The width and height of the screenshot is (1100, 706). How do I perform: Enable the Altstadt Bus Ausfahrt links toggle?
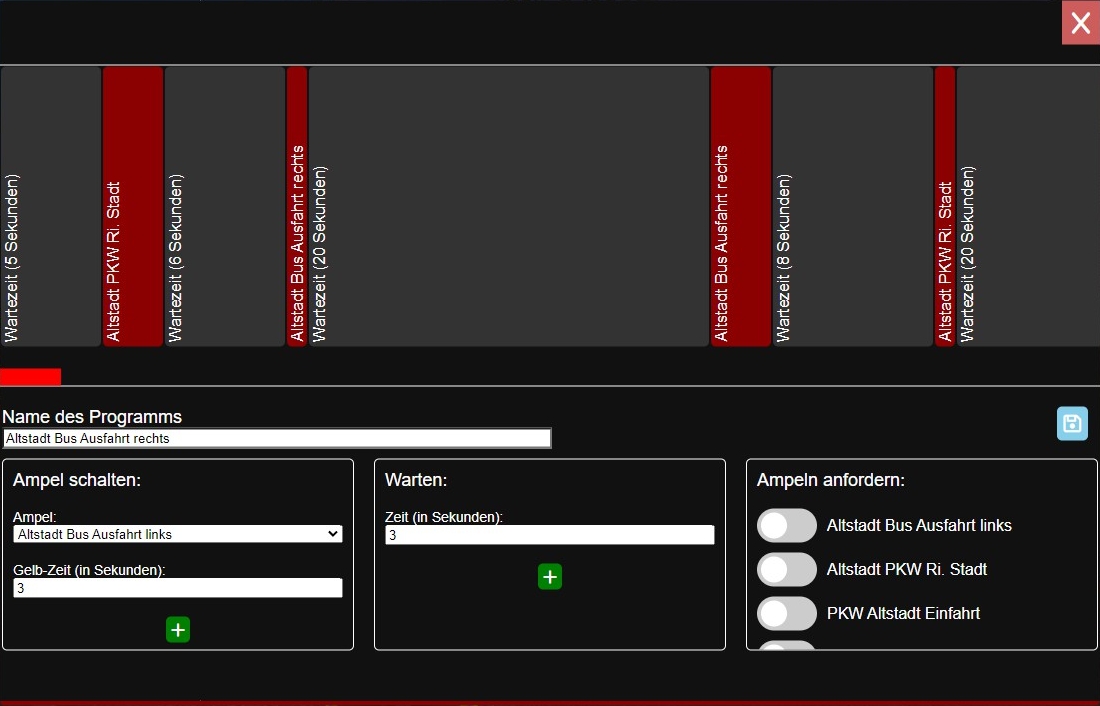tap(787, 525)
